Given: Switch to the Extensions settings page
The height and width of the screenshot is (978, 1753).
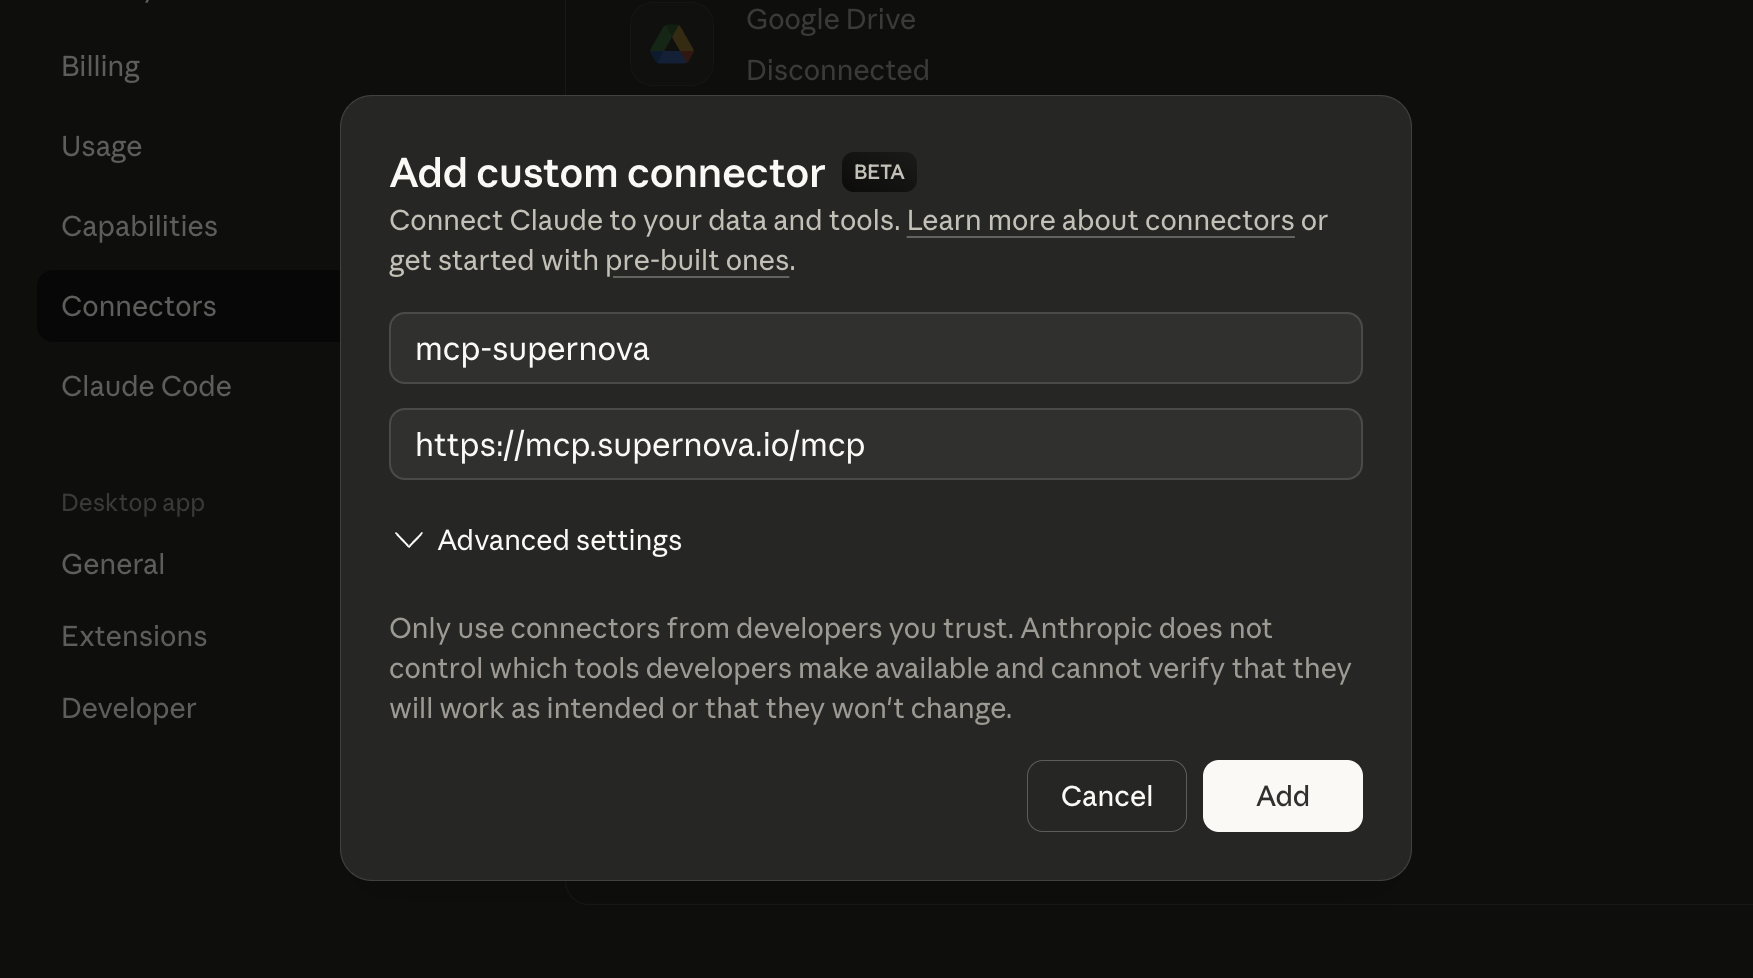Looking at the screenshot, I should coord(134,636).
